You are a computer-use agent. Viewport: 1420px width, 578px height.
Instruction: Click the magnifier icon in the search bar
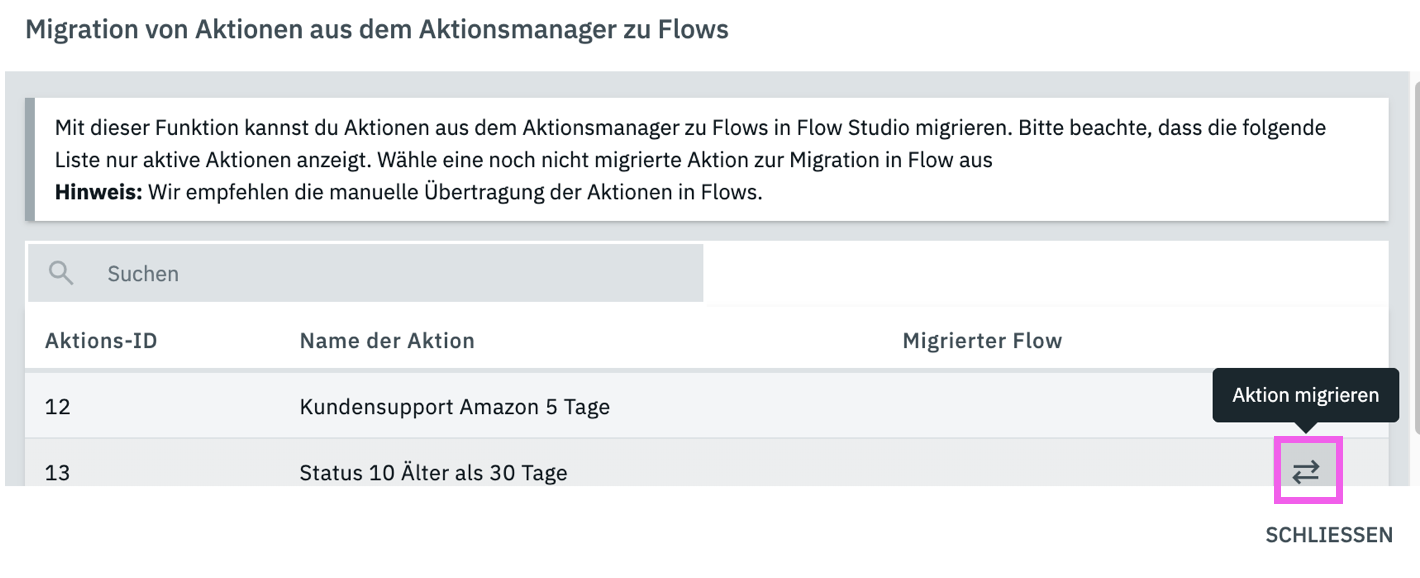point(62,273)
